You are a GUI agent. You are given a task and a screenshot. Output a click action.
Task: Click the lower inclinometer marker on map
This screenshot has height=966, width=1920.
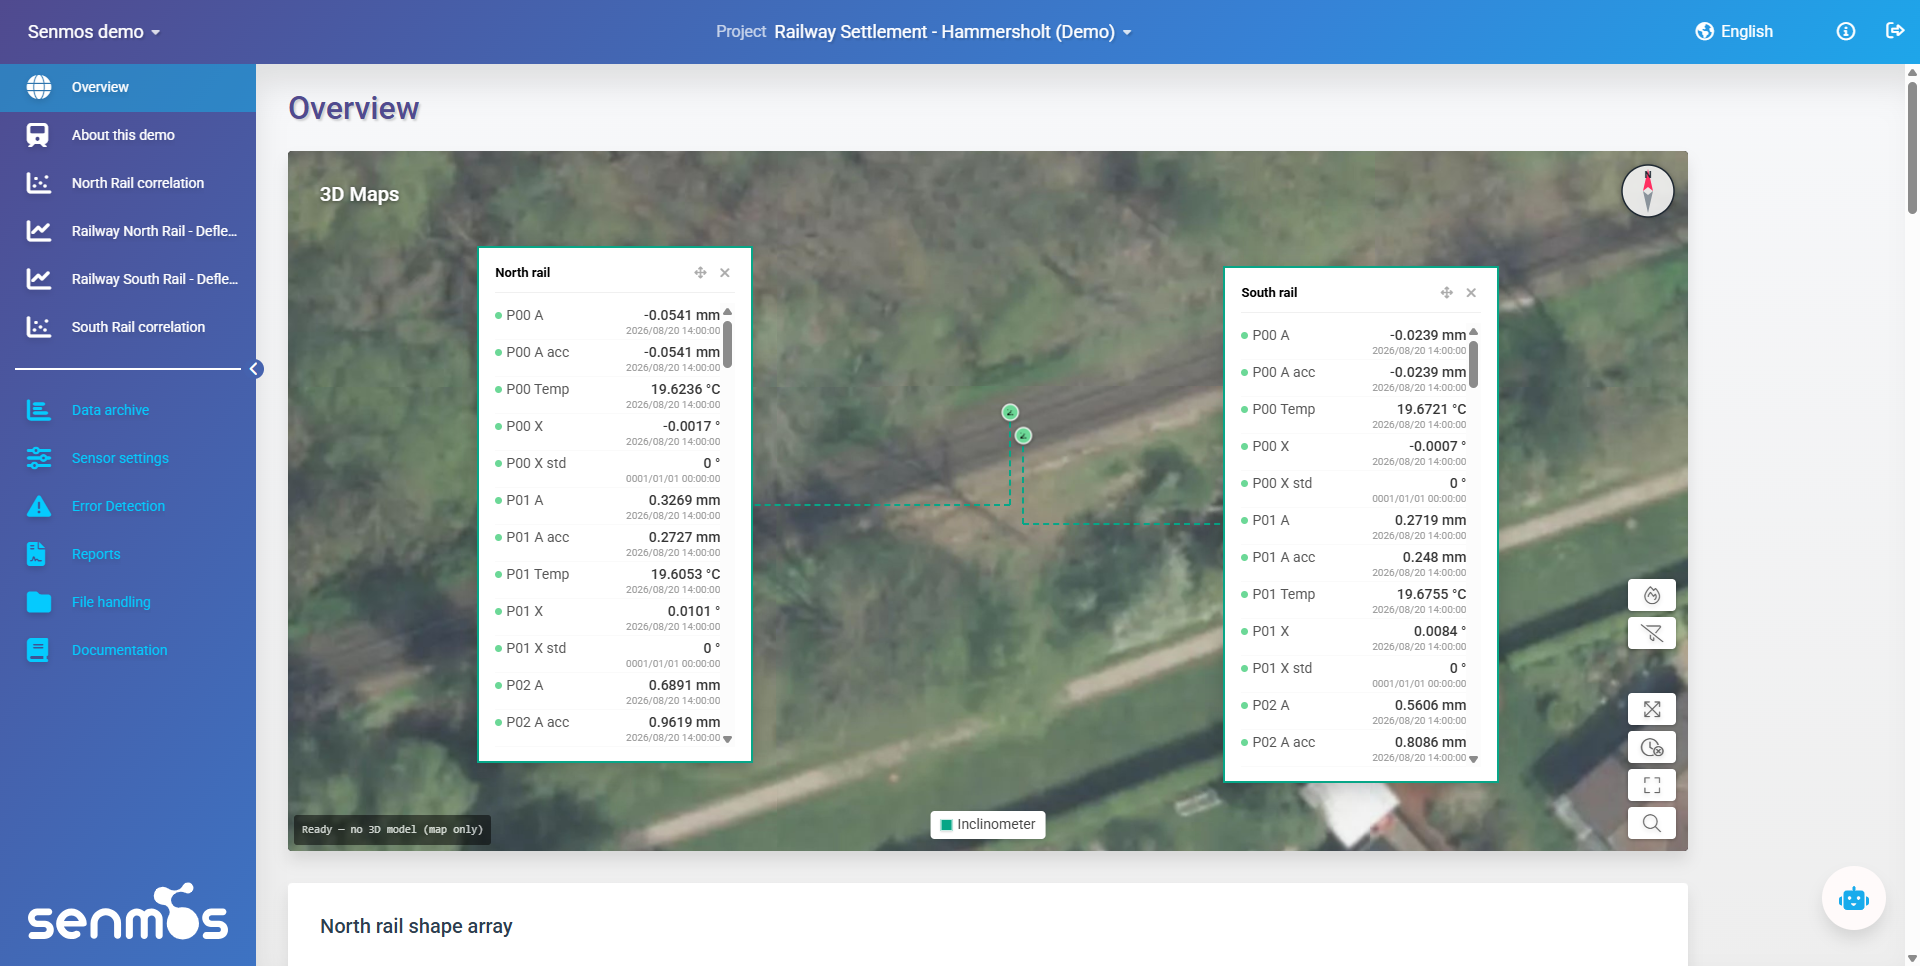(1023, 435)
